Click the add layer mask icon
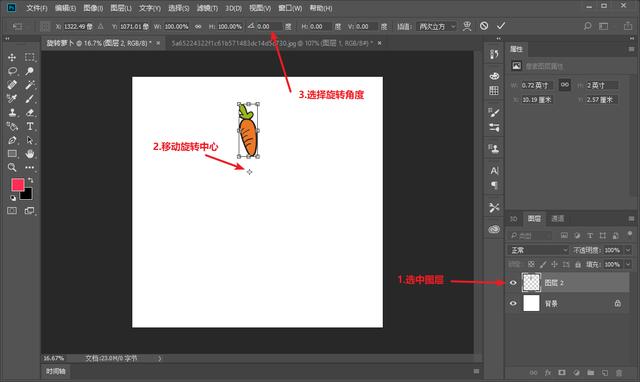This screenshot has height=382, width=640. [562, 373]
